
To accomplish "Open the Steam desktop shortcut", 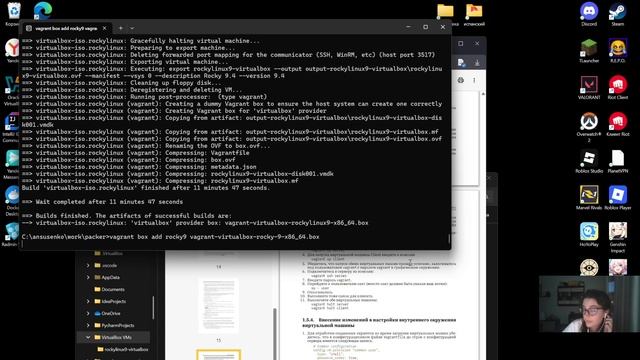I will click(x=618, y=12).
